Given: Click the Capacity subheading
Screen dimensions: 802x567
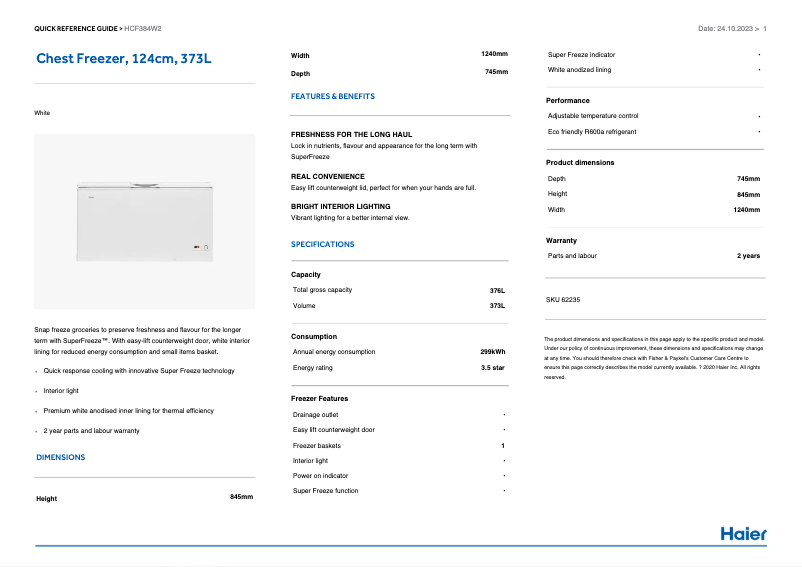Looking at the screenshot, I should pyautogui.click(x=305, y=275).
